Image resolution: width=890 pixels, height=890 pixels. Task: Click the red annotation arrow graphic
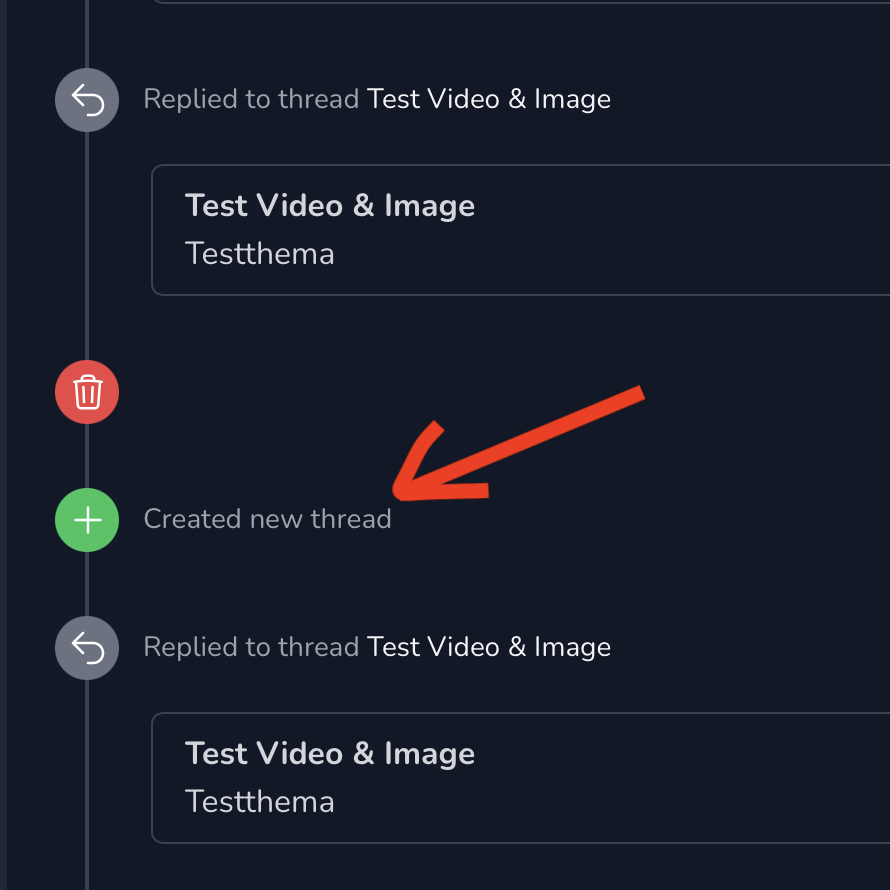pyautogui.click(x=518, y=444)
